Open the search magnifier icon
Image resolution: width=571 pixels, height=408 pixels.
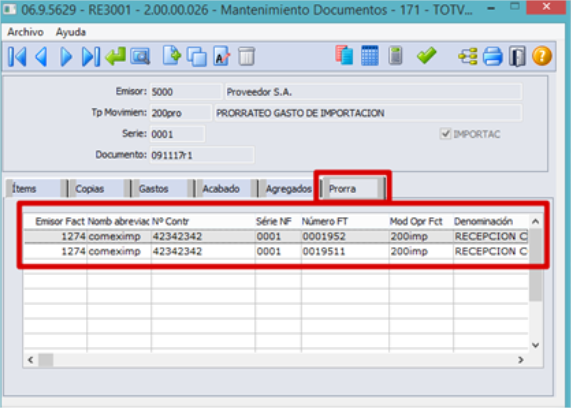[x=140, y=56]
